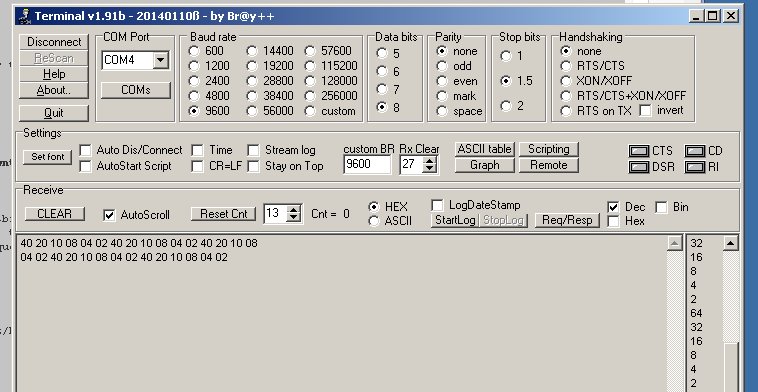Click the Terminal app icon in title bar
Image resolution: width=758 pixels, height=392 pixels.
click(x=24, y=16)
